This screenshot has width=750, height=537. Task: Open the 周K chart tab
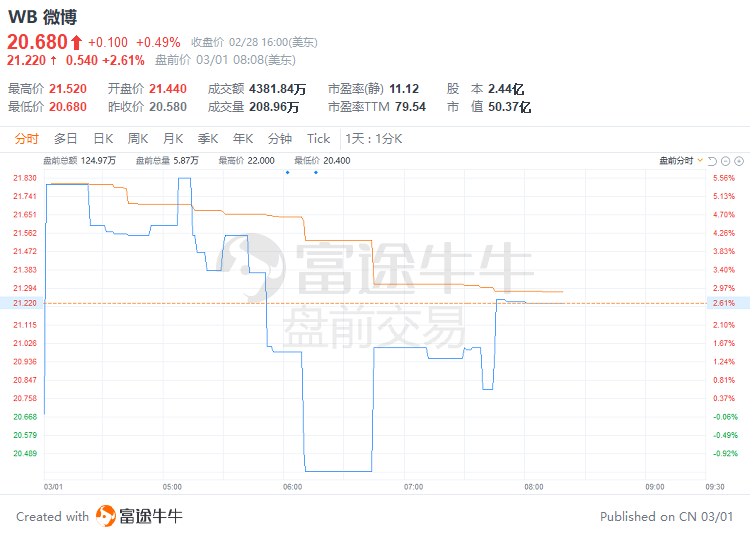[138, 139]
